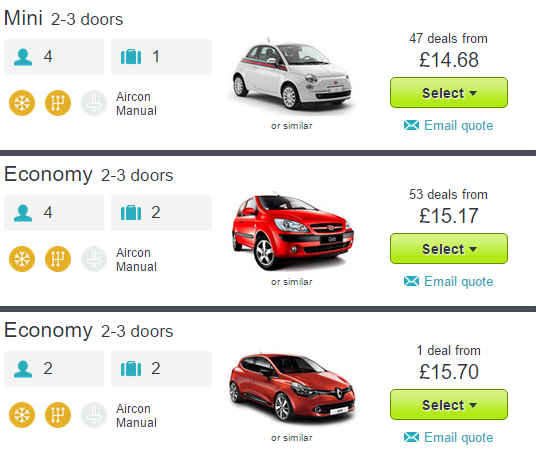The height and width of the screenshot is (458, 536).
Task: Click the Mini 2-3 doors heading
Action: (64, 18)
